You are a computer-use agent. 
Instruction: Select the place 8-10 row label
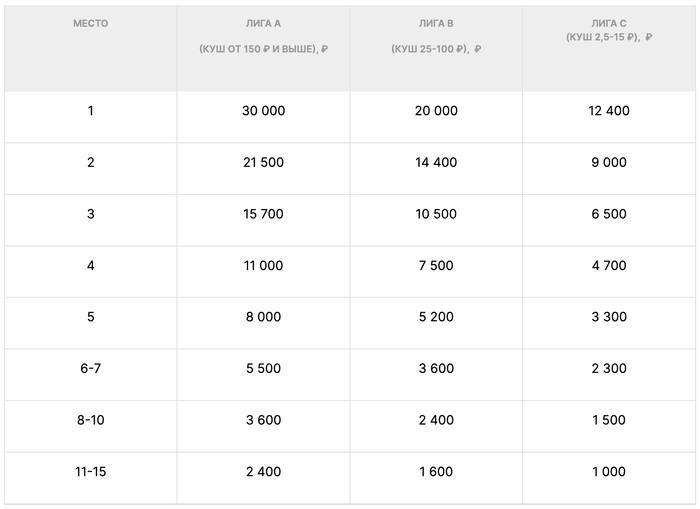[90, 420]
